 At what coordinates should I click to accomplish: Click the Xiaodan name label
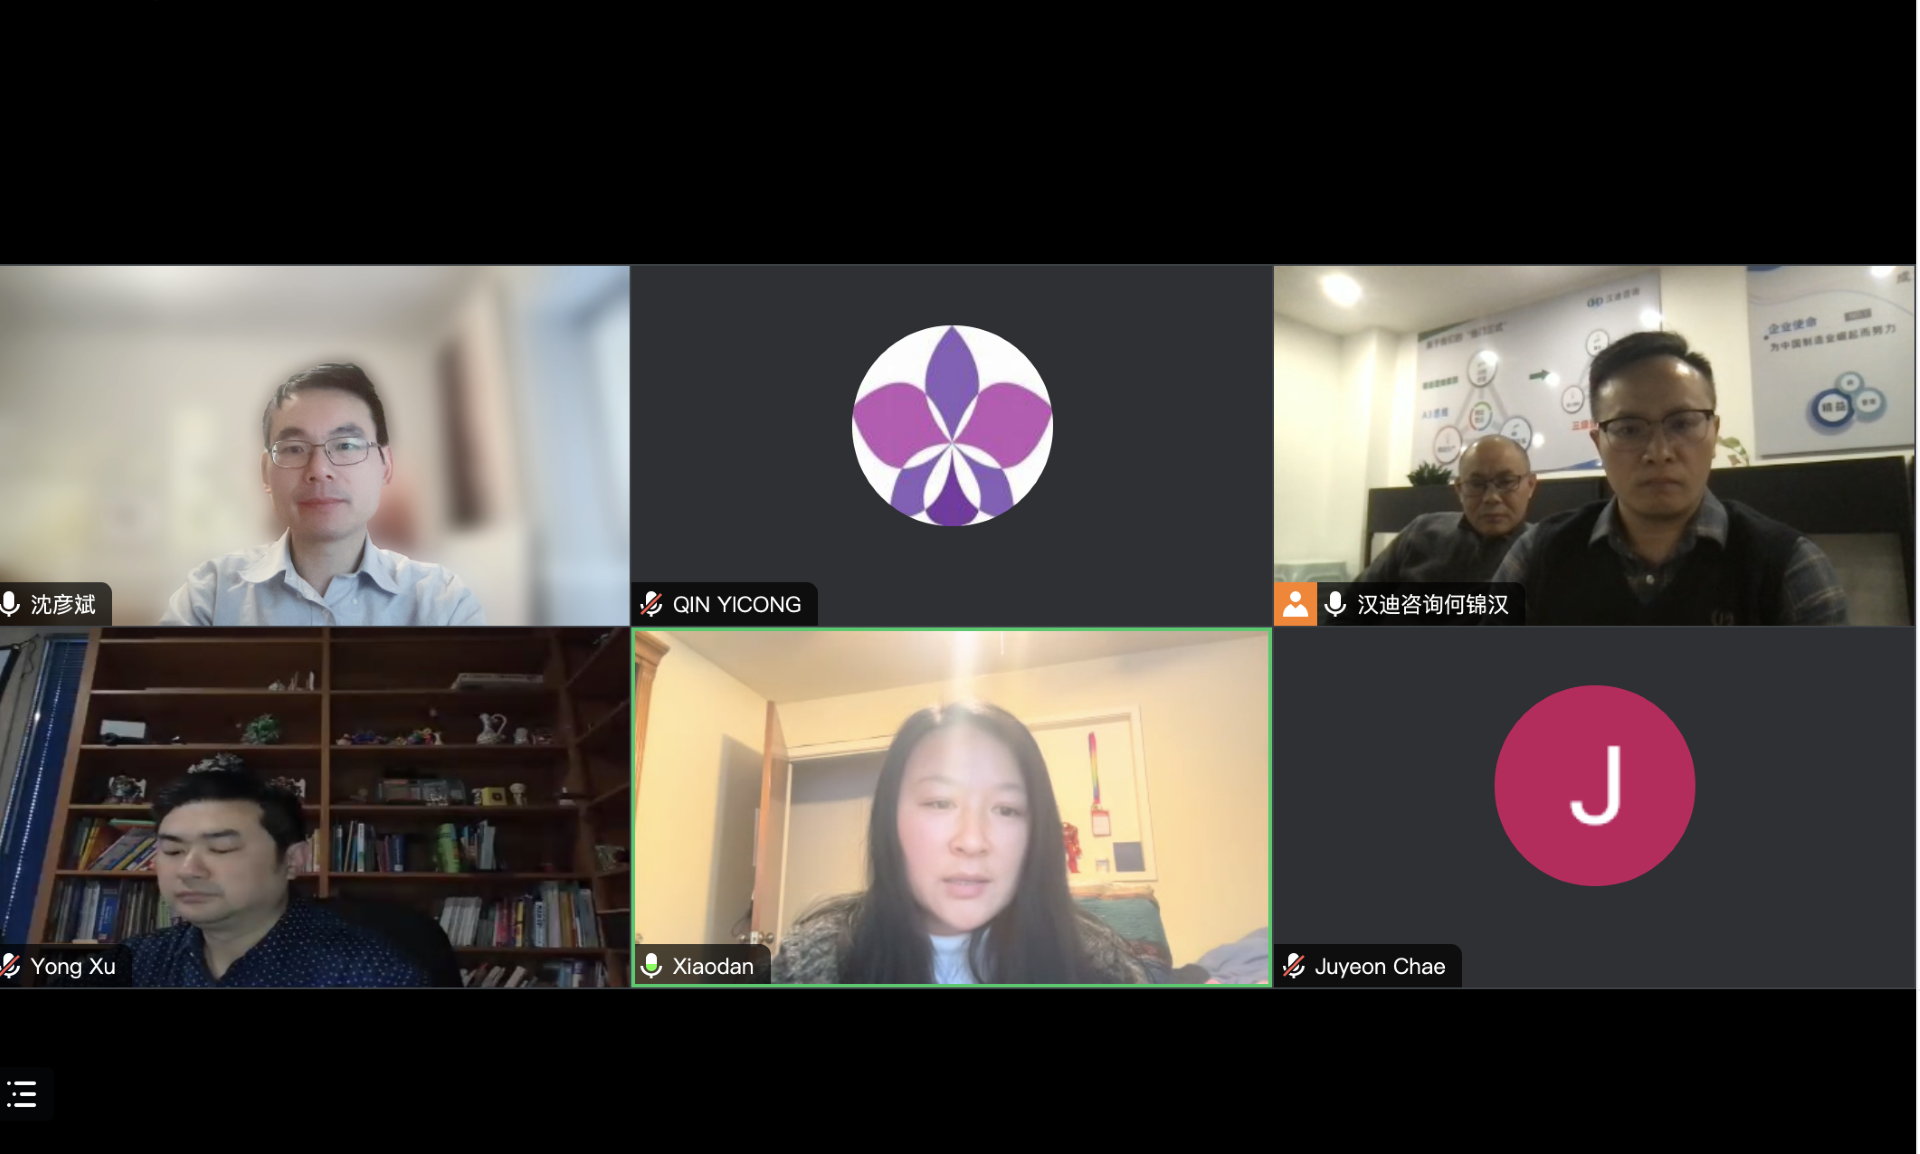(713, 966)
